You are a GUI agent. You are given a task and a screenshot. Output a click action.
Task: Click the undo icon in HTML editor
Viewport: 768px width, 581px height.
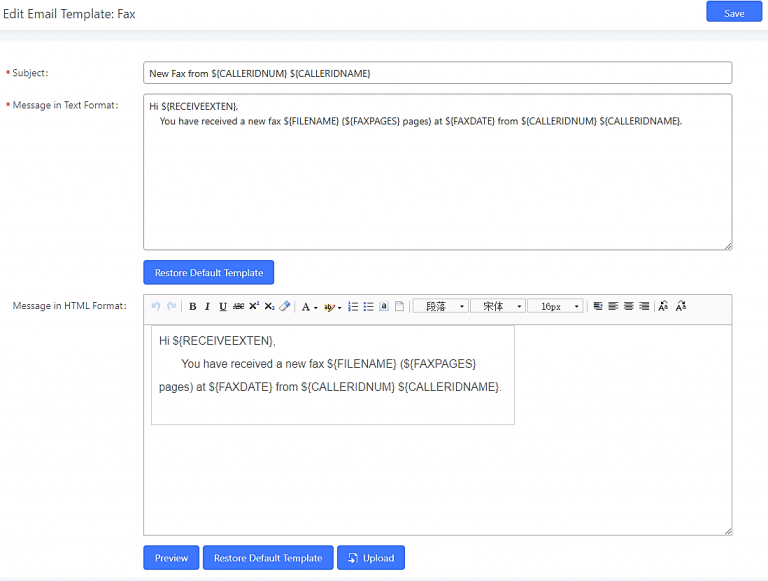(x=156, y=306)
